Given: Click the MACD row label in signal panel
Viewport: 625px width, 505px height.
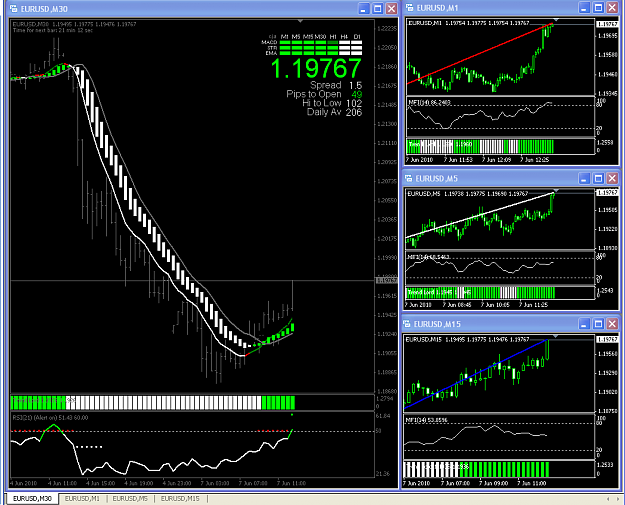Looking at the screenshot, I should [x=269, y=42].
